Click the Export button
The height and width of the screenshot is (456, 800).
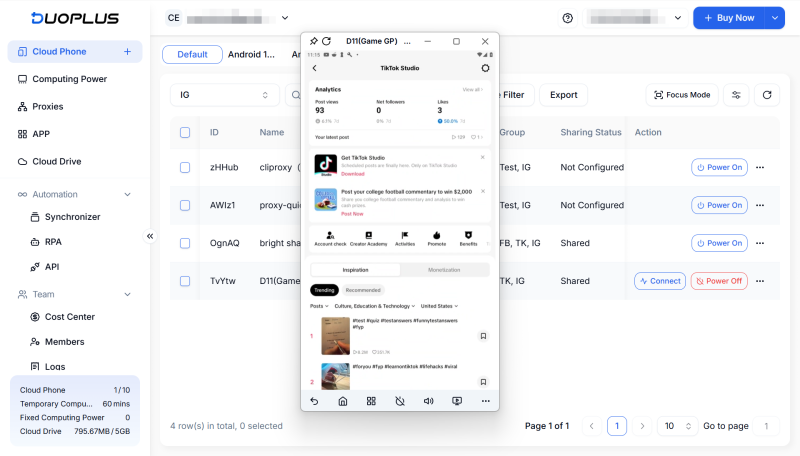563,95
